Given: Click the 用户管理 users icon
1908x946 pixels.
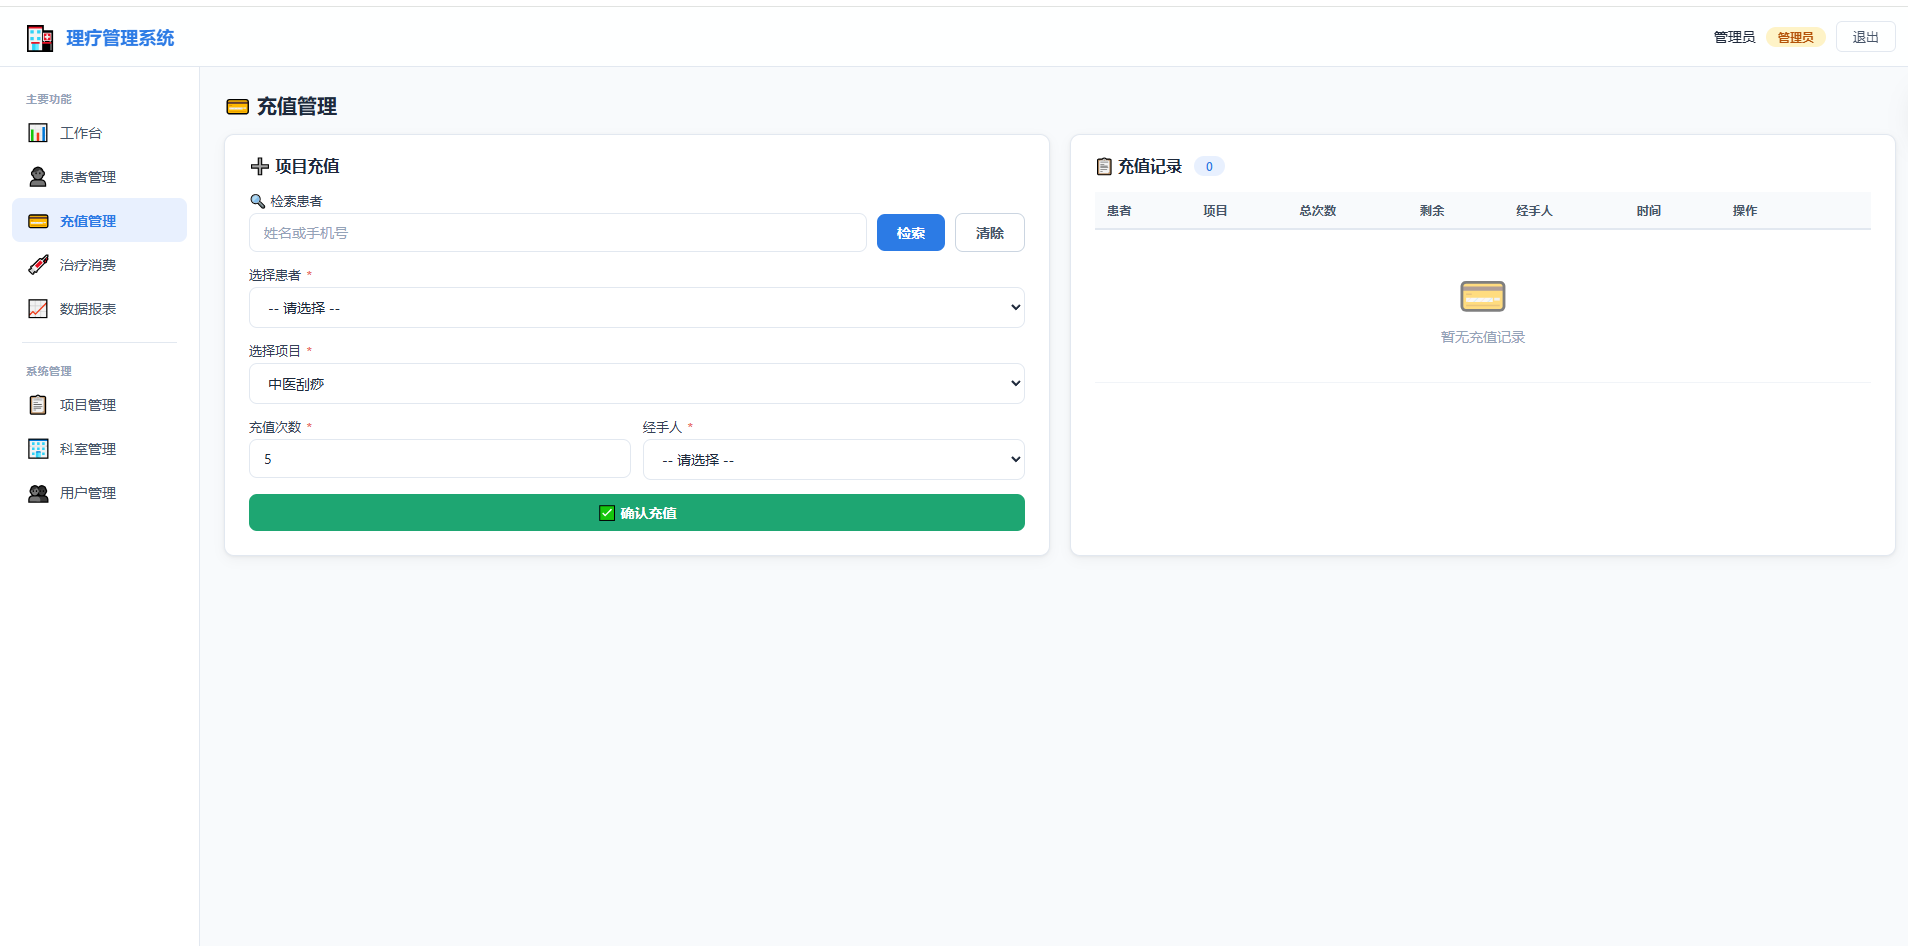Looking at the screenshot, I should pos(38,493).
